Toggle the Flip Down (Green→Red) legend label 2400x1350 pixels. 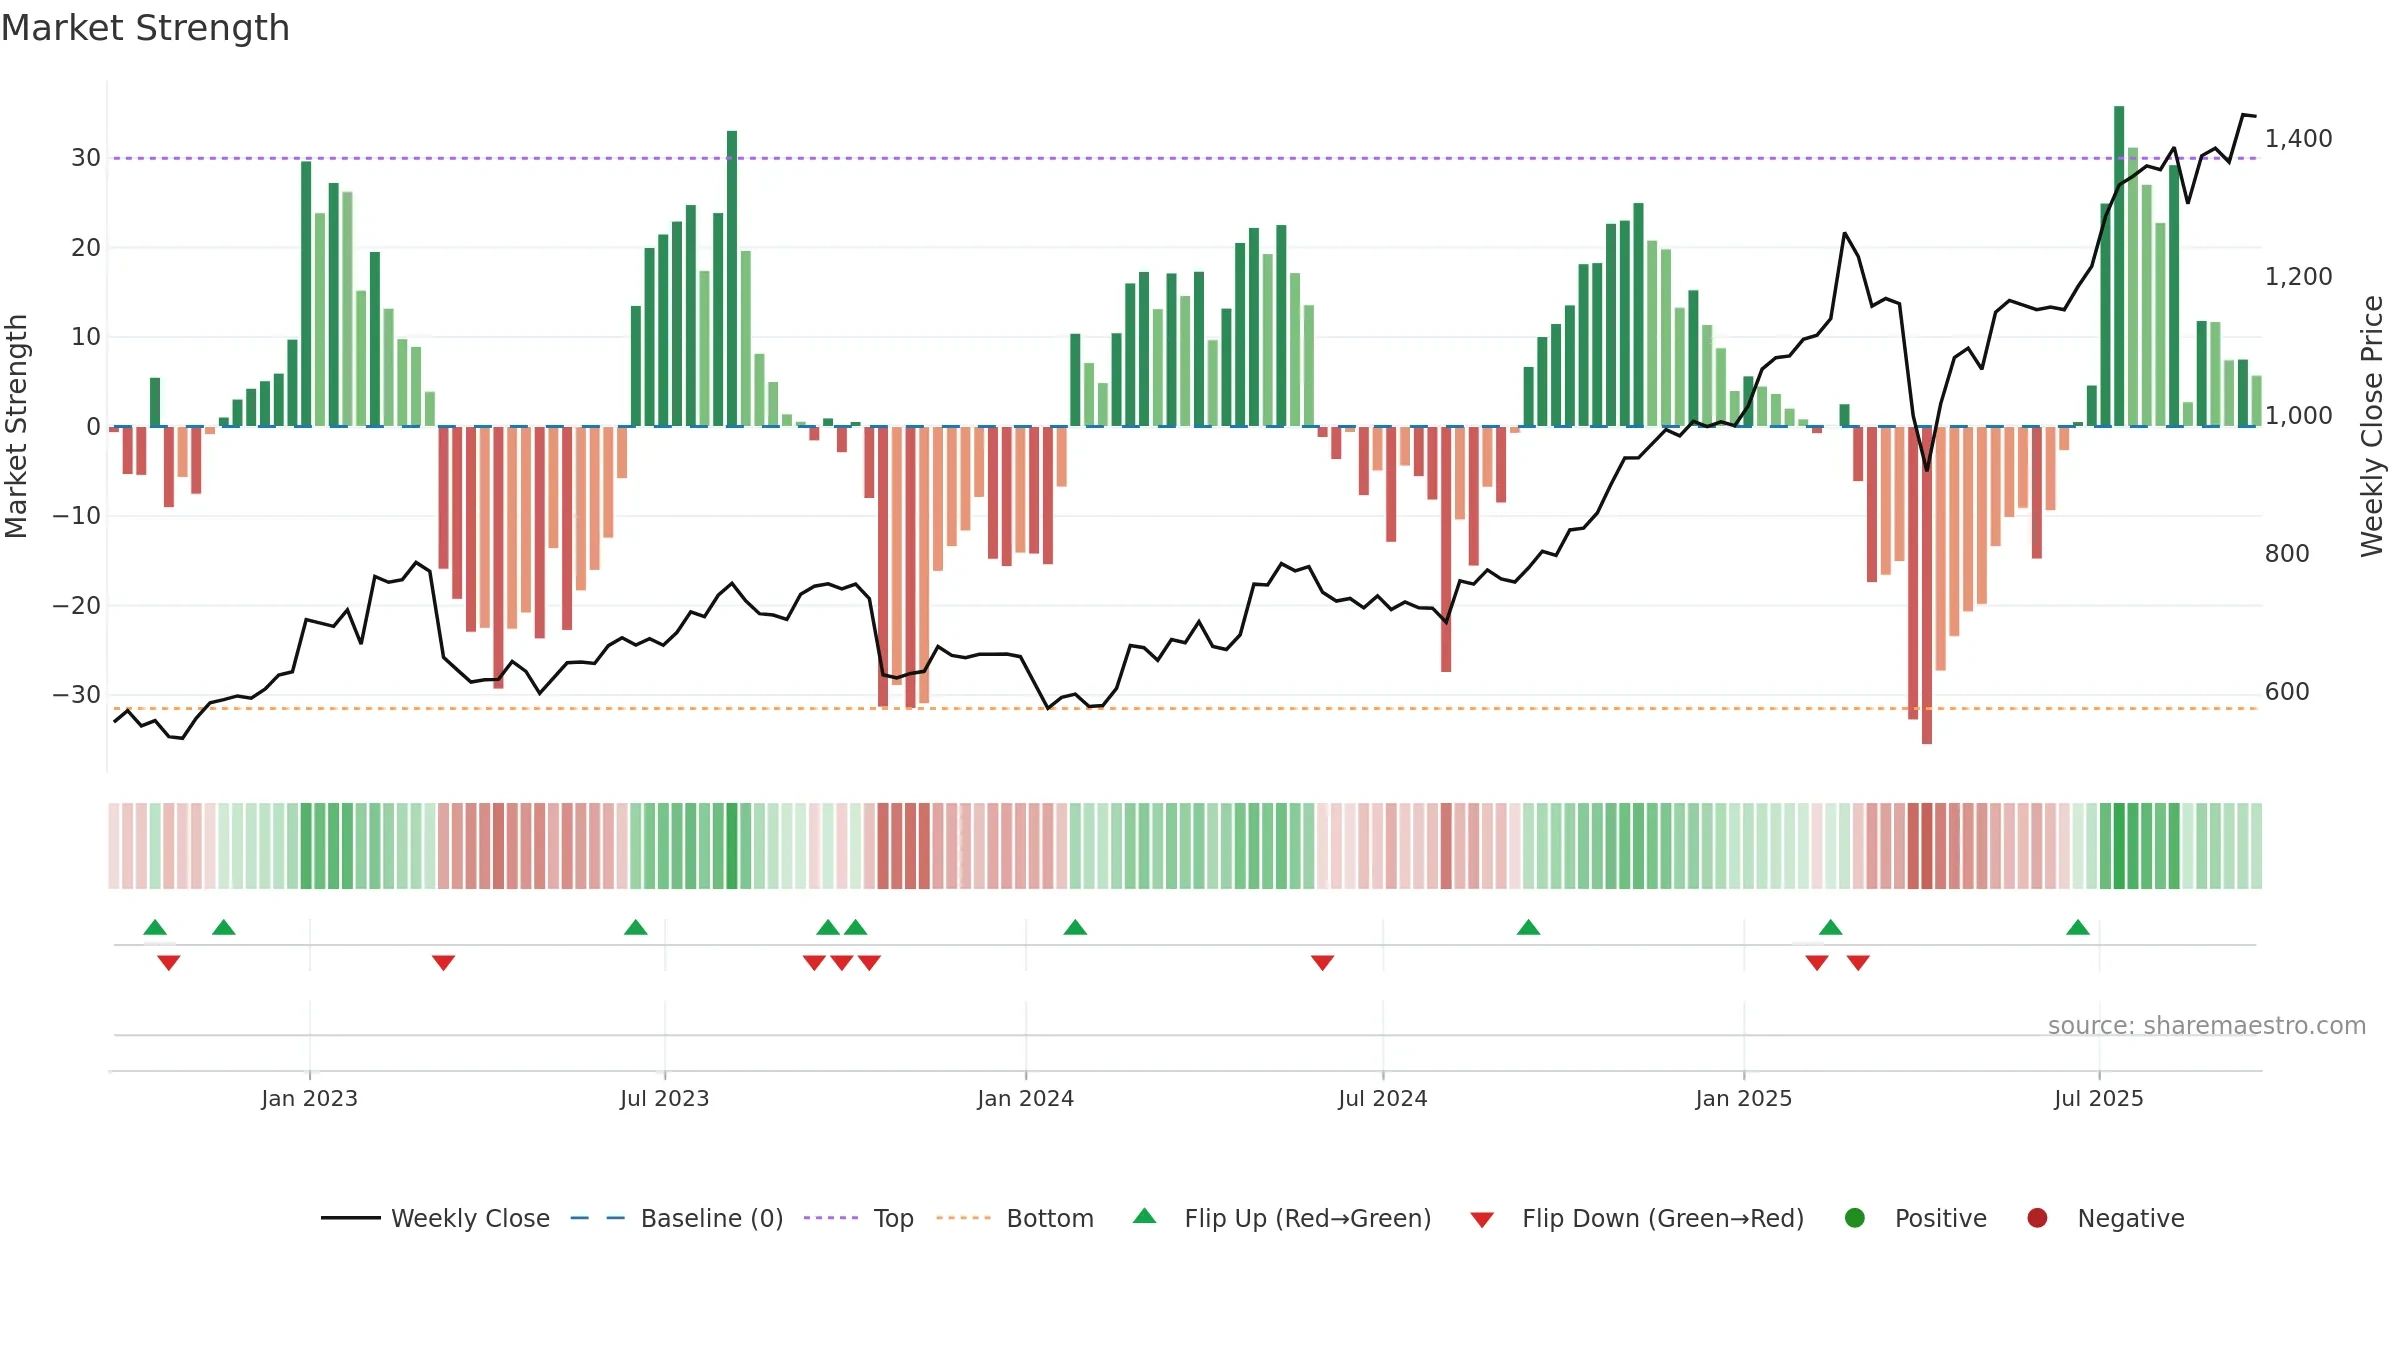(1663, 1218)
